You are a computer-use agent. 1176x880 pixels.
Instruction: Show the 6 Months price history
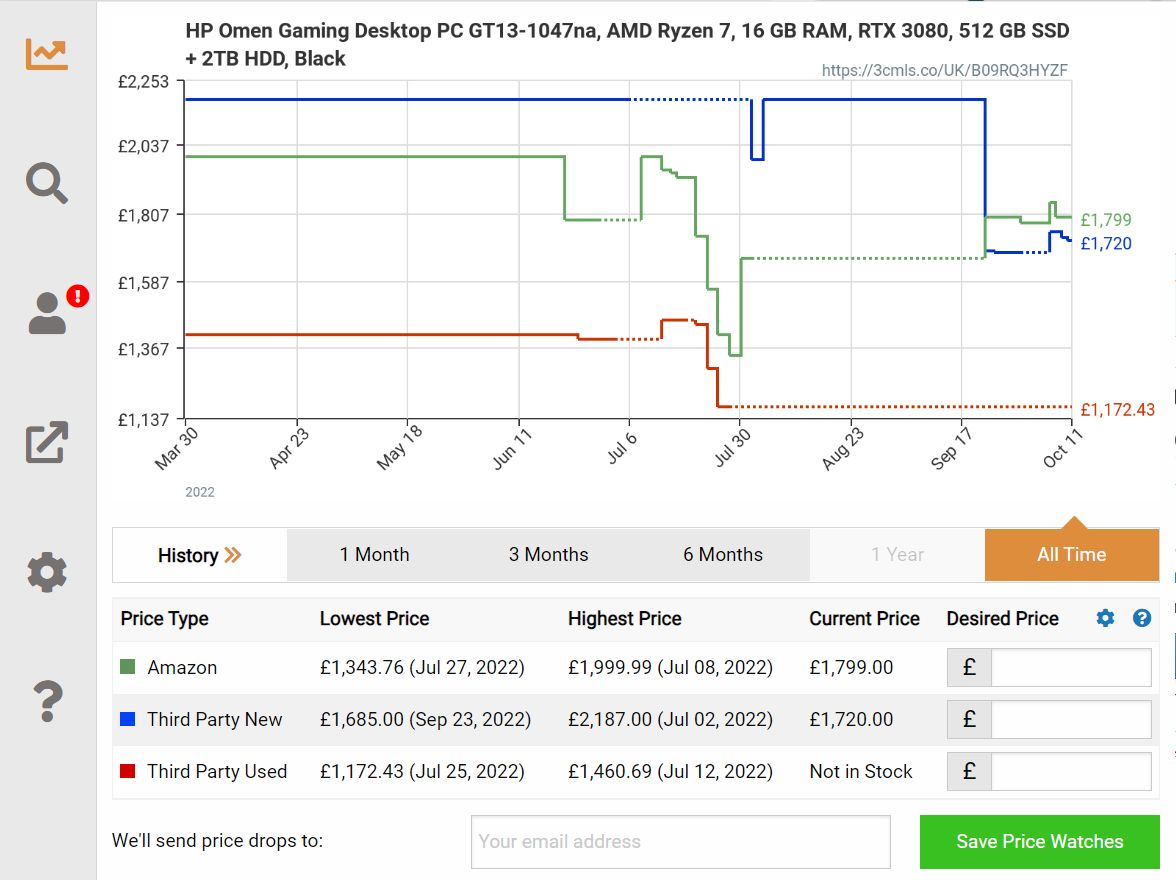[722, 555]
